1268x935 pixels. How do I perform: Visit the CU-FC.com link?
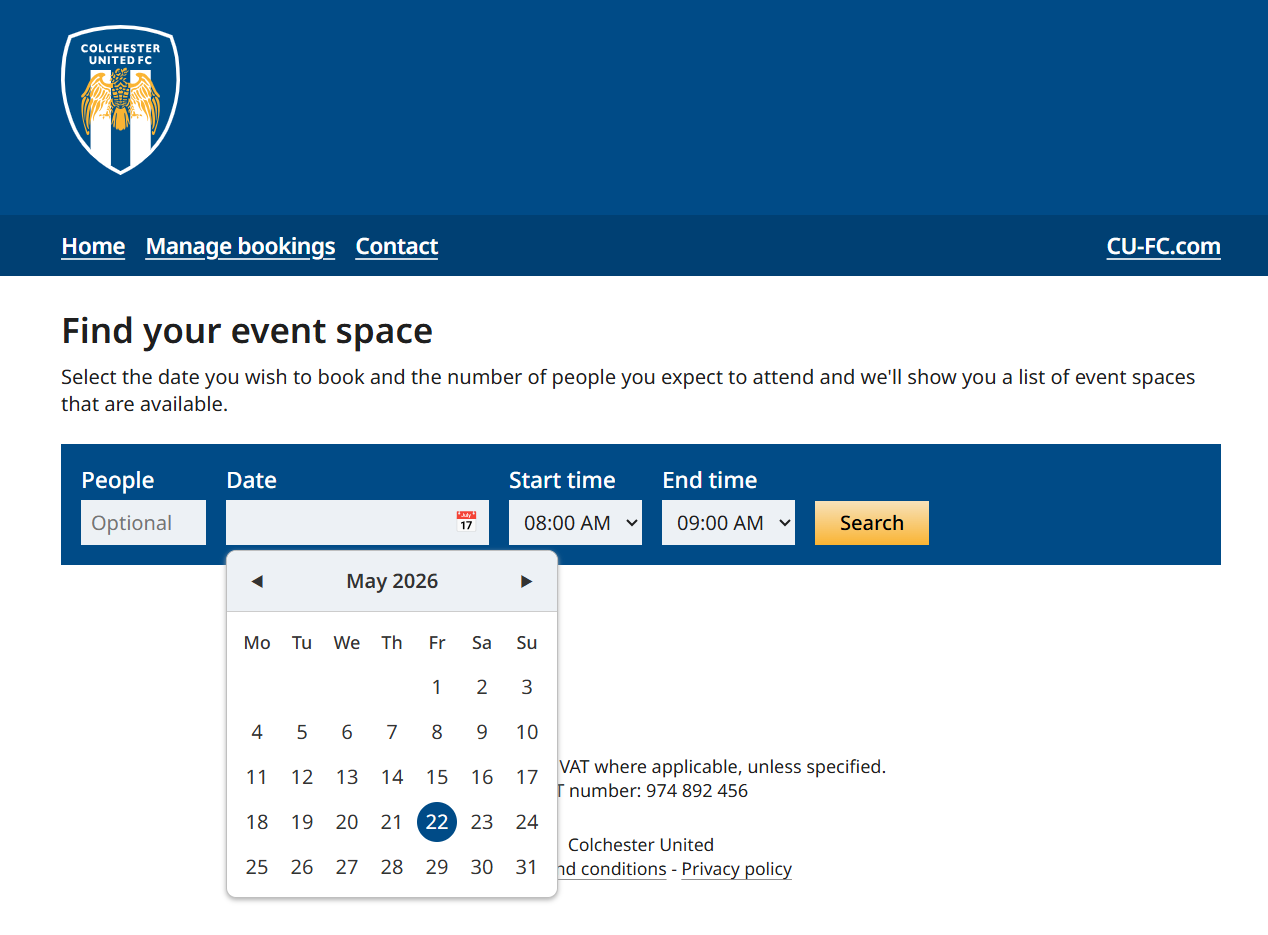pos(1164,246)
